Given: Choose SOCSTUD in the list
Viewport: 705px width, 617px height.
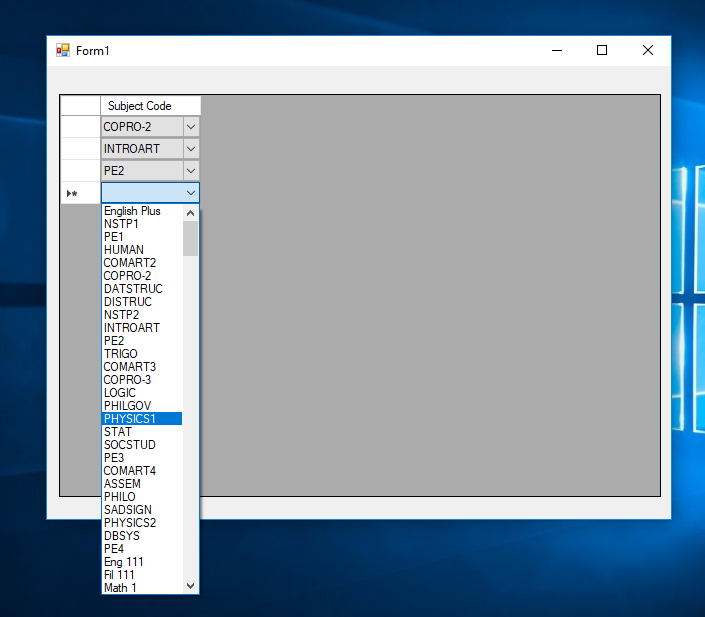Looking at the screenshot, I should click(x=142, y=445).
